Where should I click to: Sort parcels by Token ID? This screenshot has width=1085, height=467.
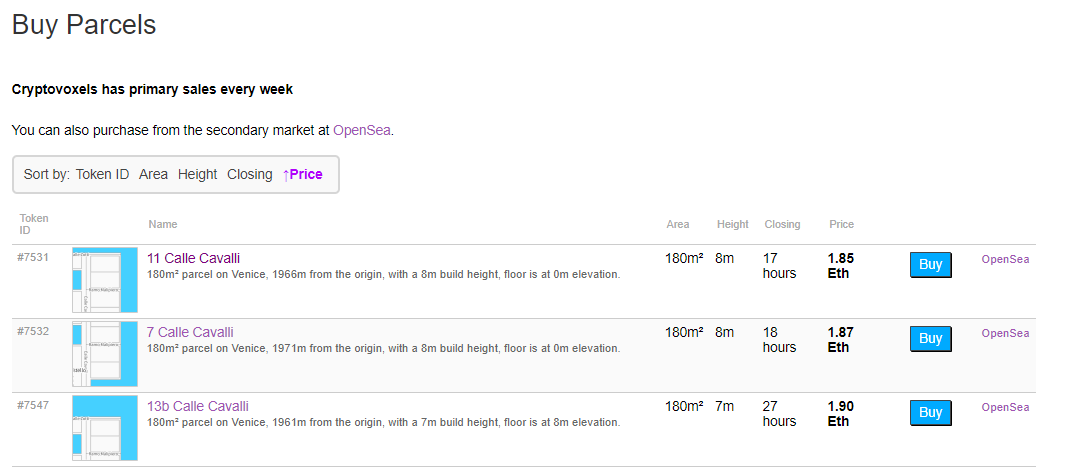click(x=102, y=174)
